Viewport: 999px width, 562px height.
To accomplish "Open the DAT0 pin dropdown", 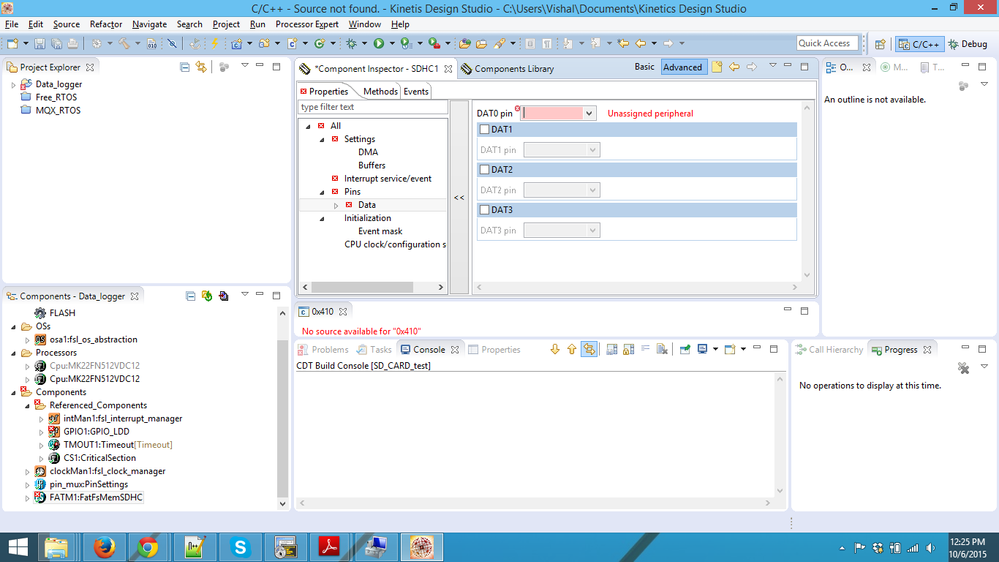I will 589,113.
